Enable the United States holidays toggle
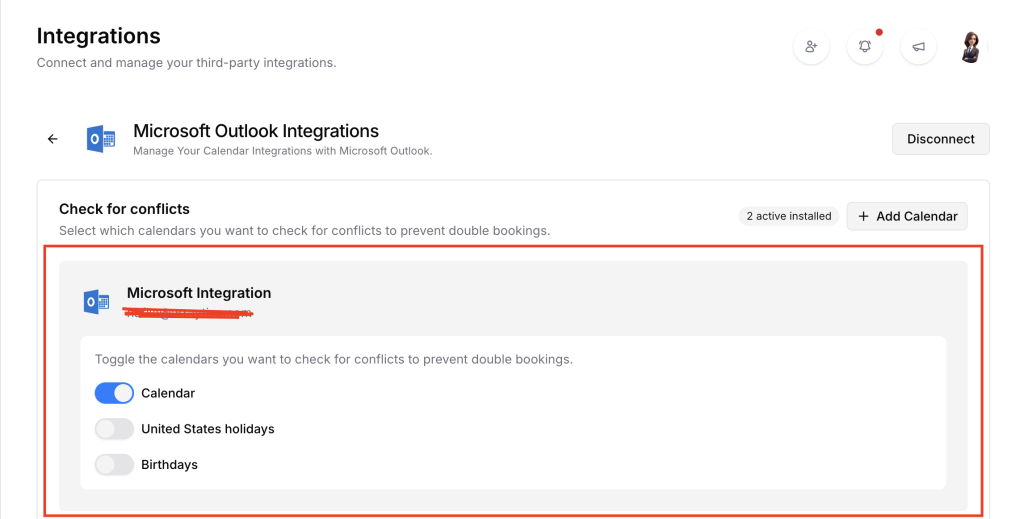The width and height of the screenshot is (1024, 519). [114, 429]
